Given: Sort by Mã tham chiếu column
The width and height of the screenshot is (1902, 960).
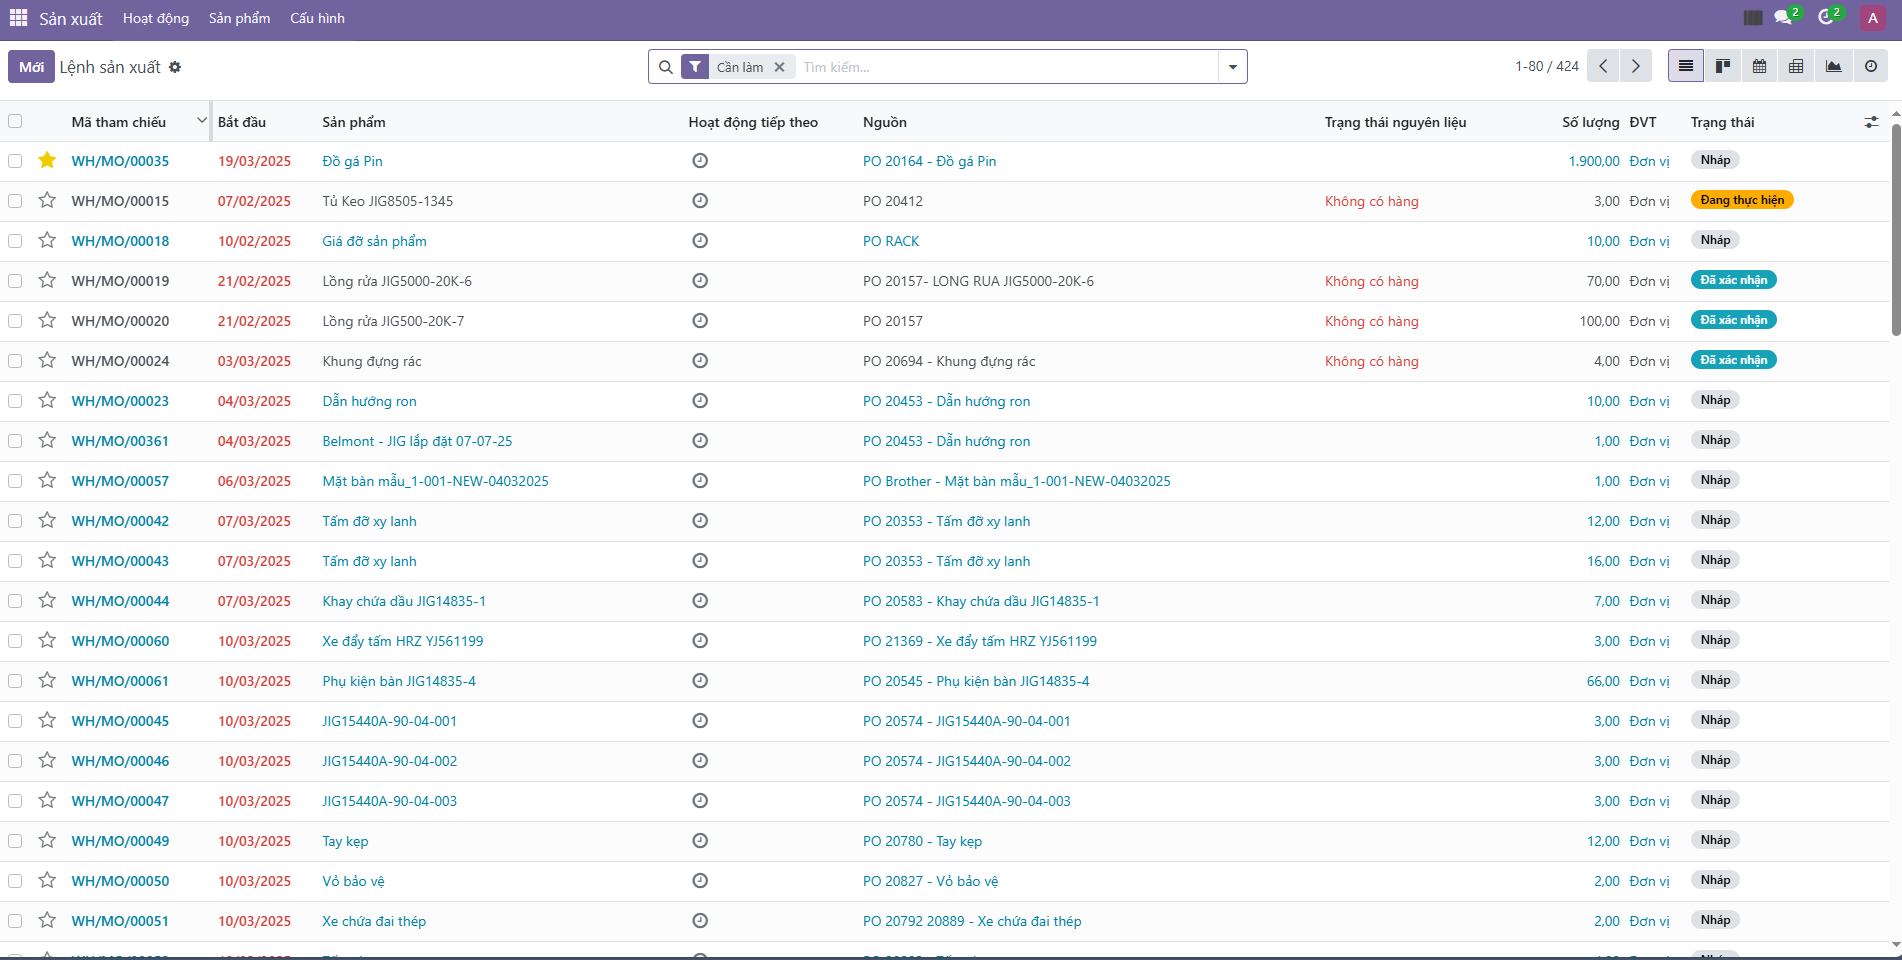Looking at the screenshot, I should click(x=119, y=122).
